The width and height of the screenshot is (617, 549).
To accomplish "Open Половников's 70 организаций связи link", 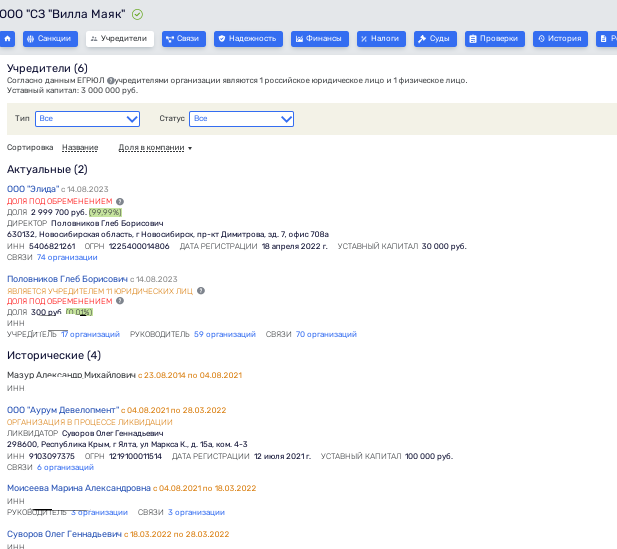I will (x=326, y=334).
